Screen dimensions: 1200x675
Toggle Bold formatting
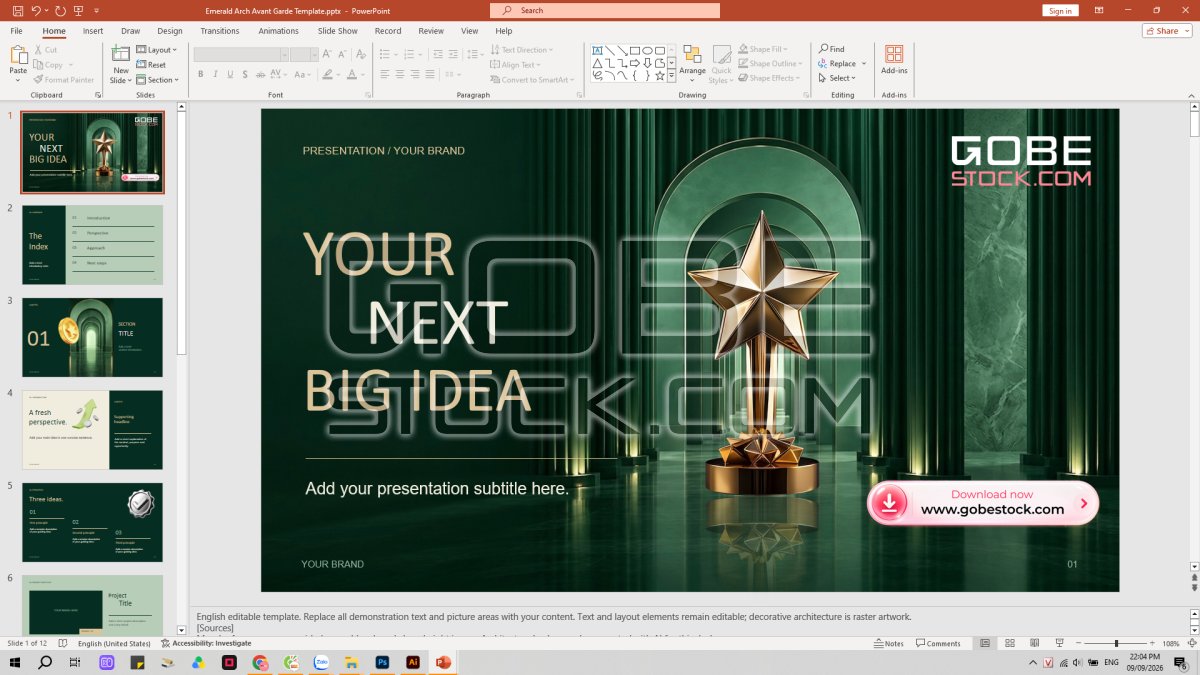[200, 74]
